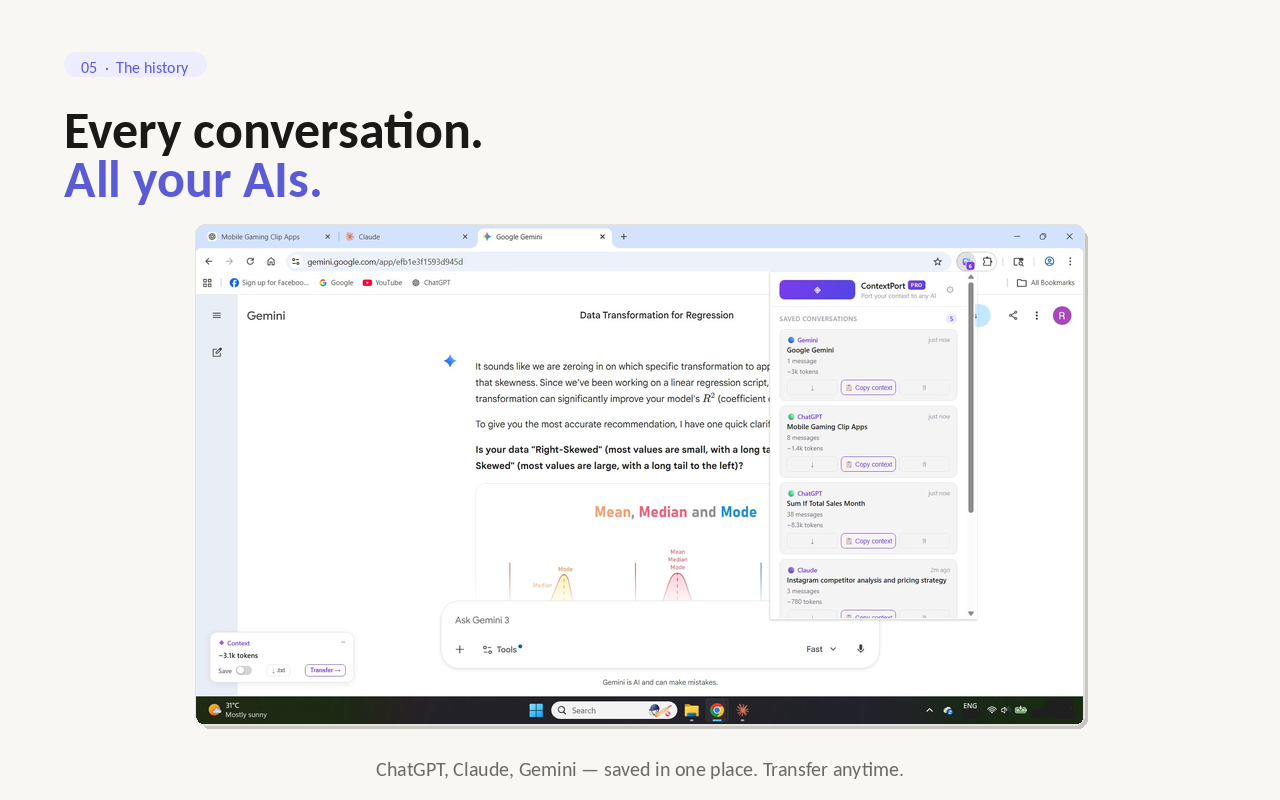The height and width of the screenshot is (800, 1280).
Task: Click the purple ContextPort logo button
Action: click(817, 290)
